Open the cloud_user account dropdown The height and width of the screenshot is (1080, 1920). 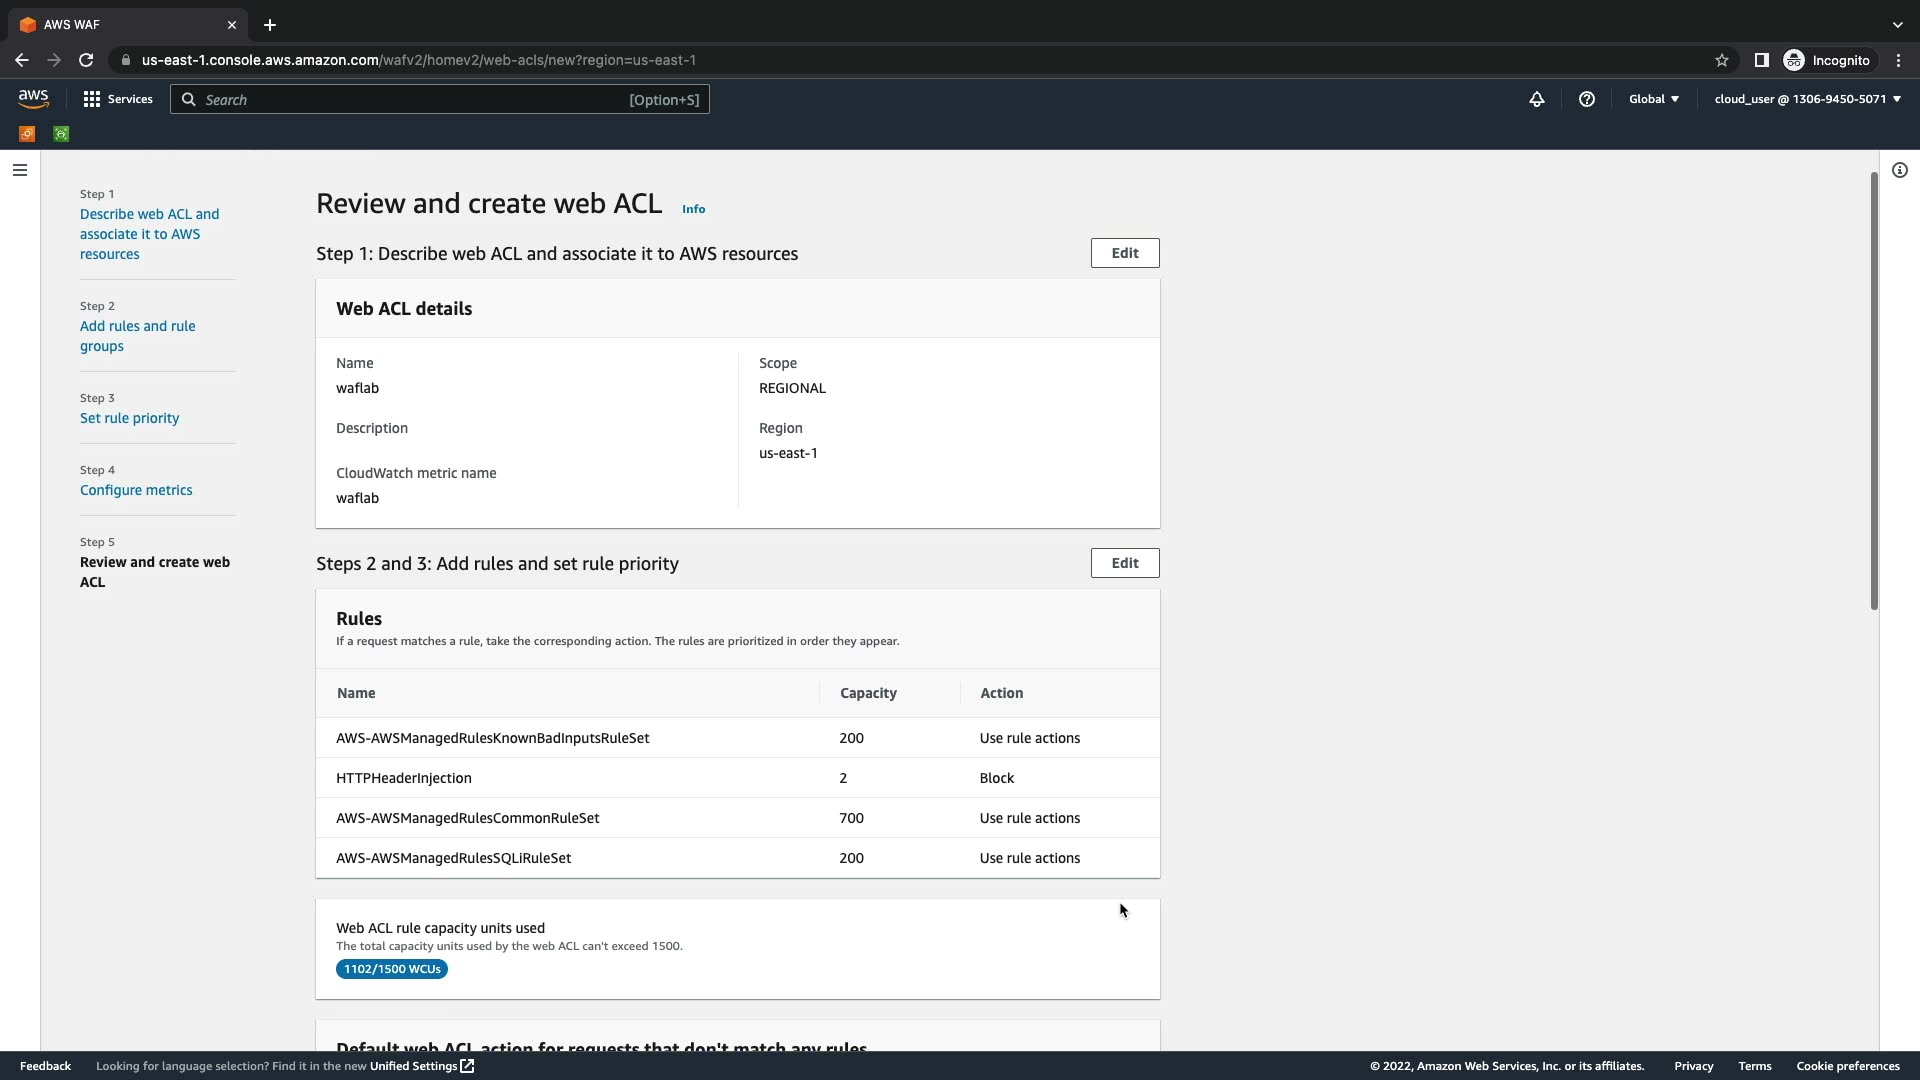(x=1807, y=99)
